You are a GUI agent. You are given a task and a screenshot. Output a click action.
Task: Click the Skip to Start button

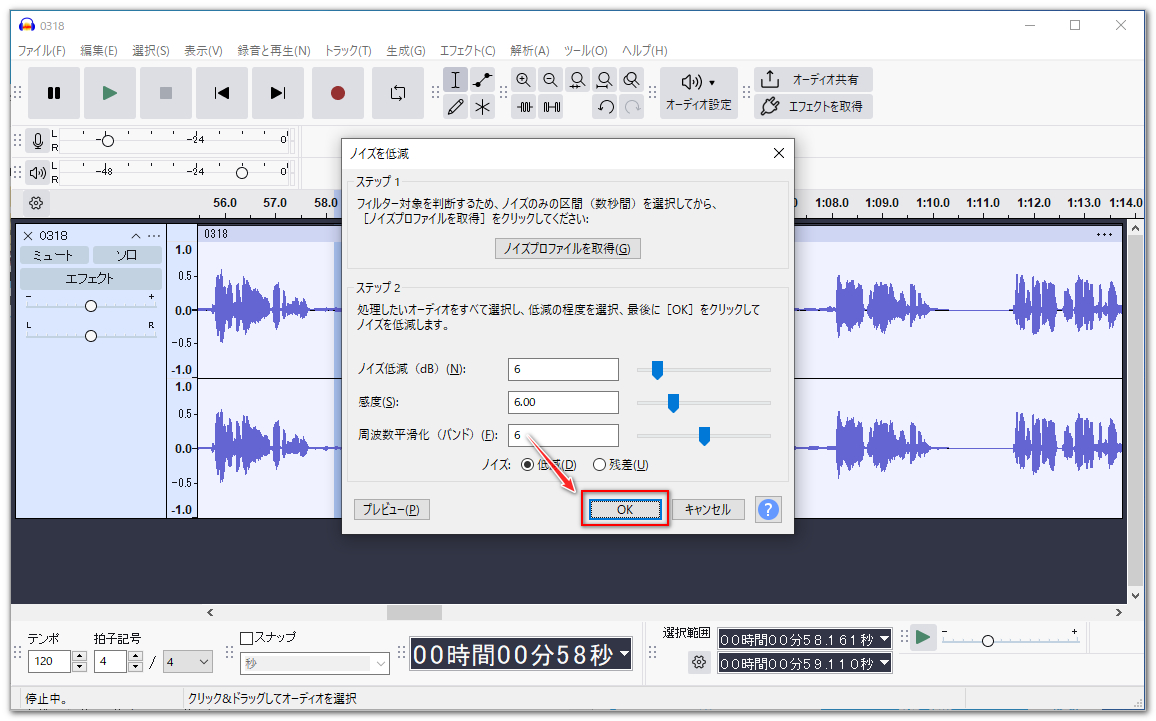tap(222, 93)
